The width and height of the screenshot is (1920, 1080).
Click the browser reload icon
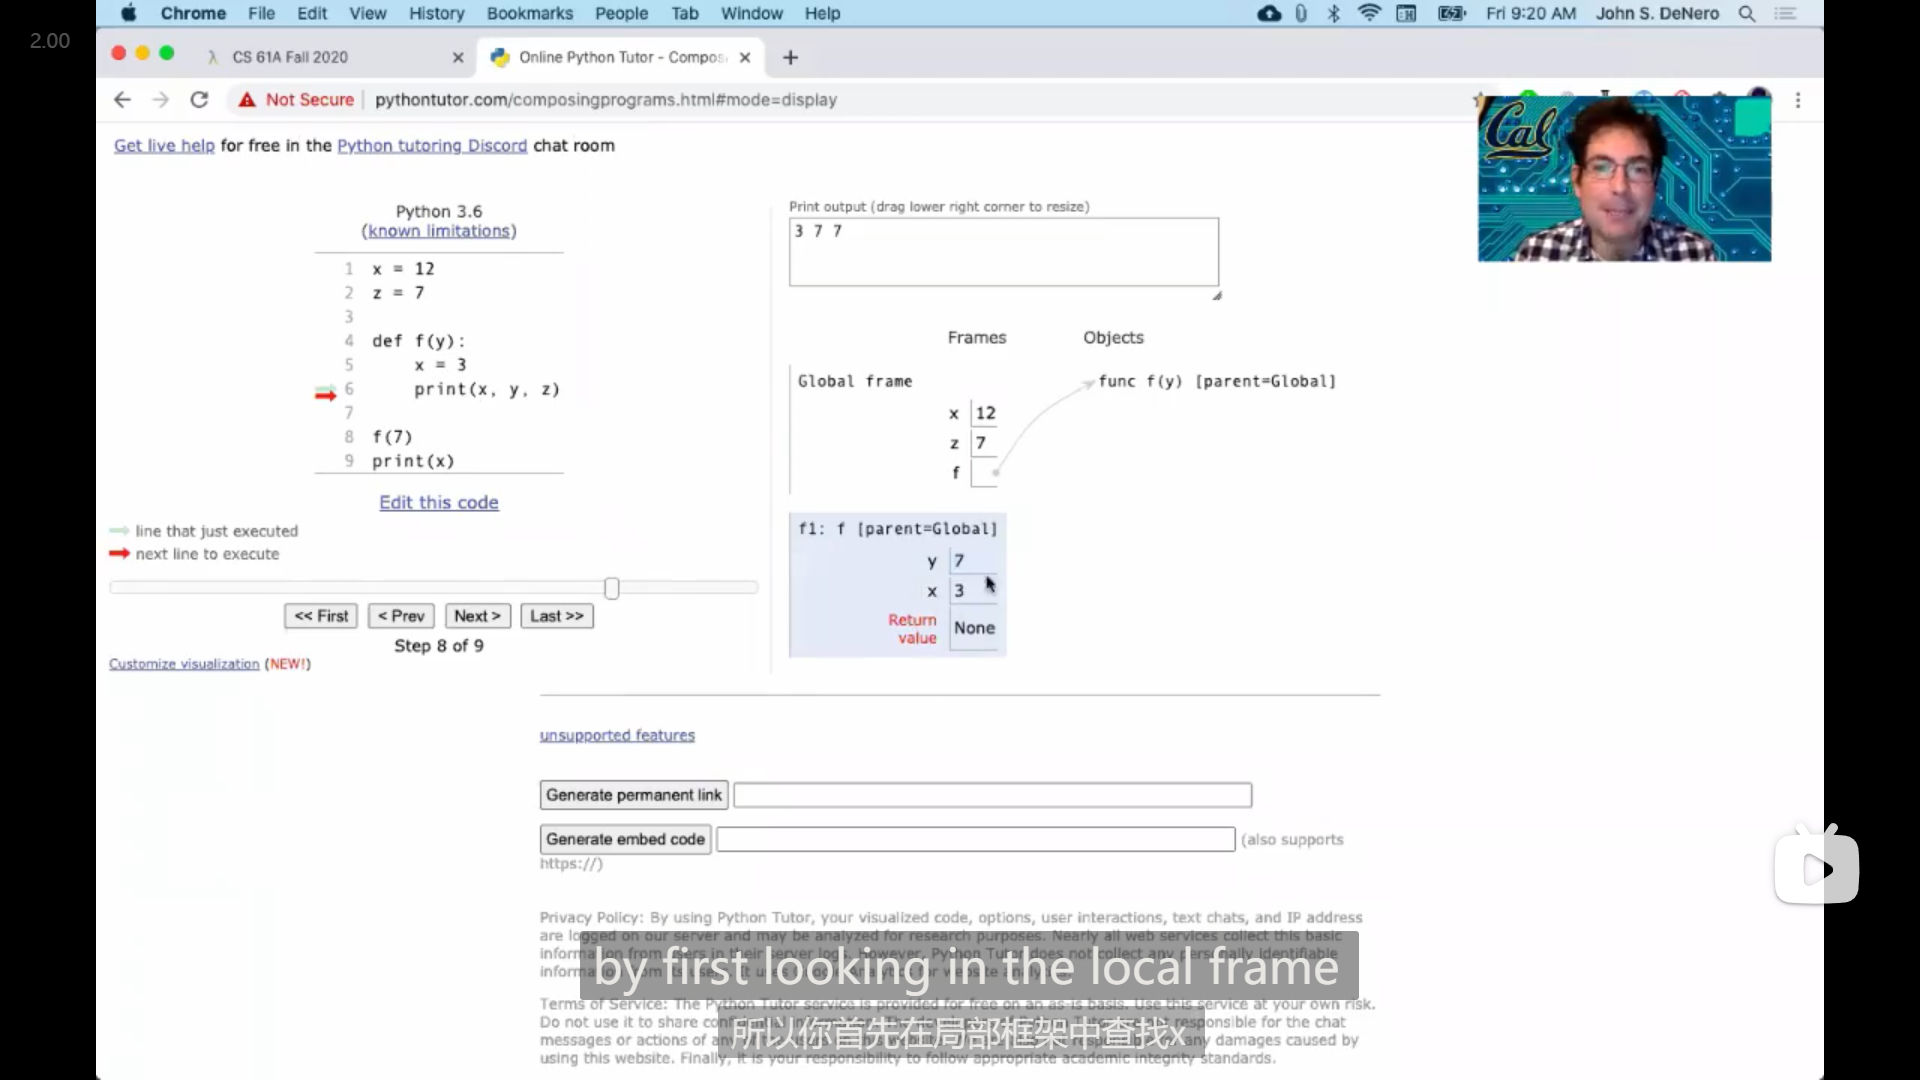[199, 100]
